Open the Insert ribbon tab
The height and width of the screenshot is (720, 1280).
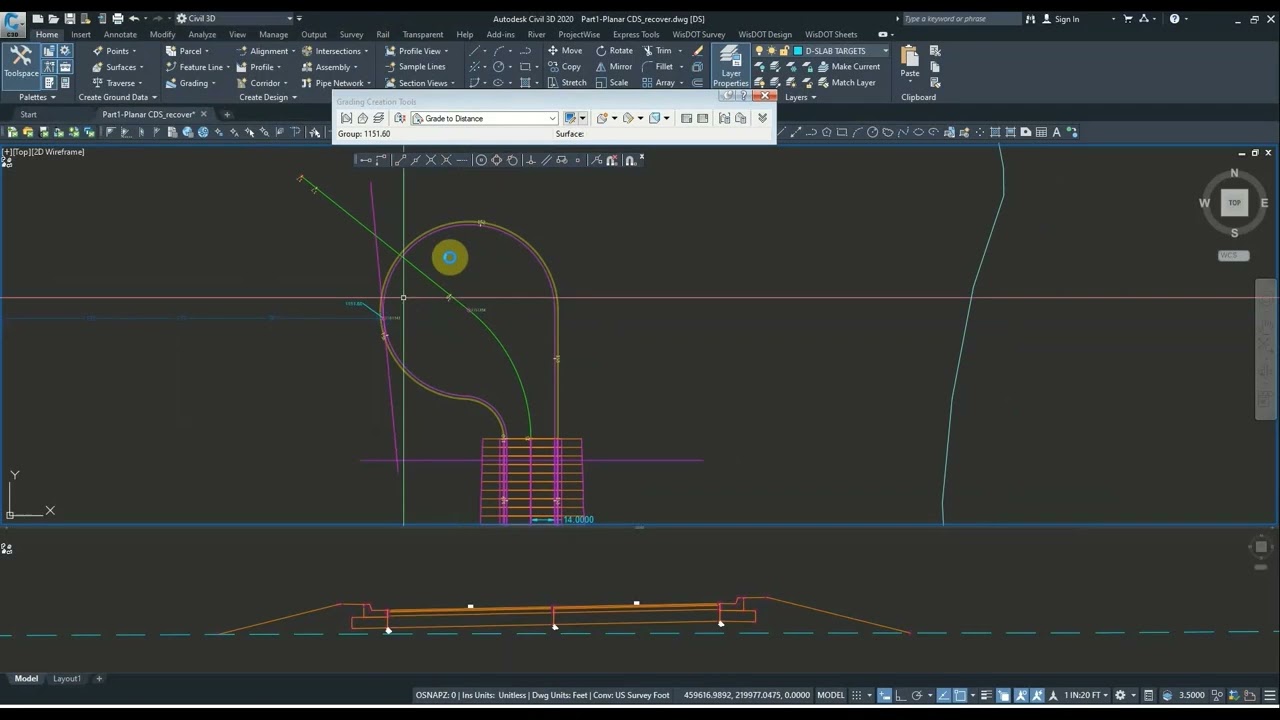click(81, 34)
